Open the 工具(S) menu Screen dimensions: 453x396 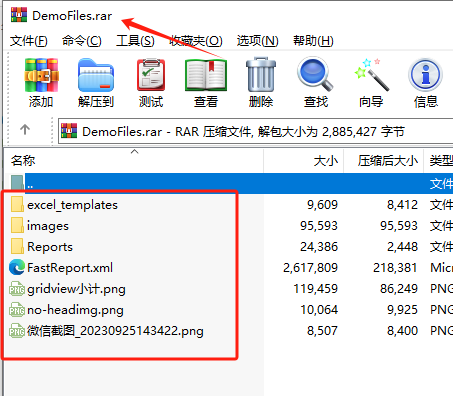(135, 41)
